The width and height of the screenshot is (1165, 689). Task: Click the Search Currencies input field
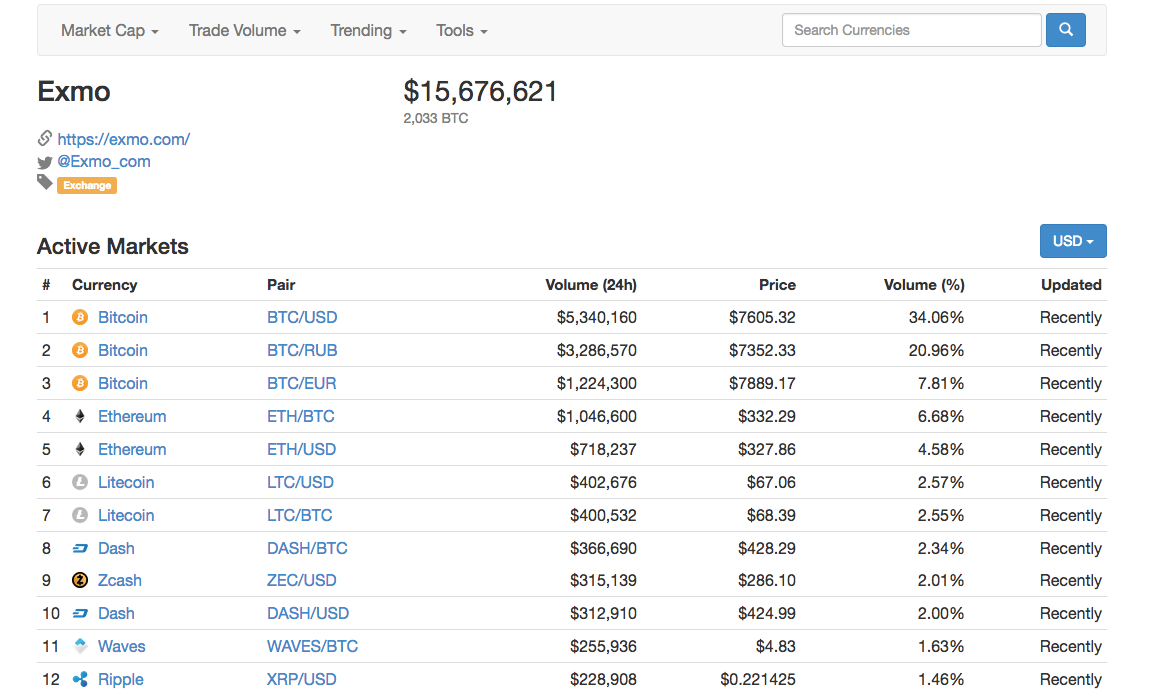[x=911, y=30]
